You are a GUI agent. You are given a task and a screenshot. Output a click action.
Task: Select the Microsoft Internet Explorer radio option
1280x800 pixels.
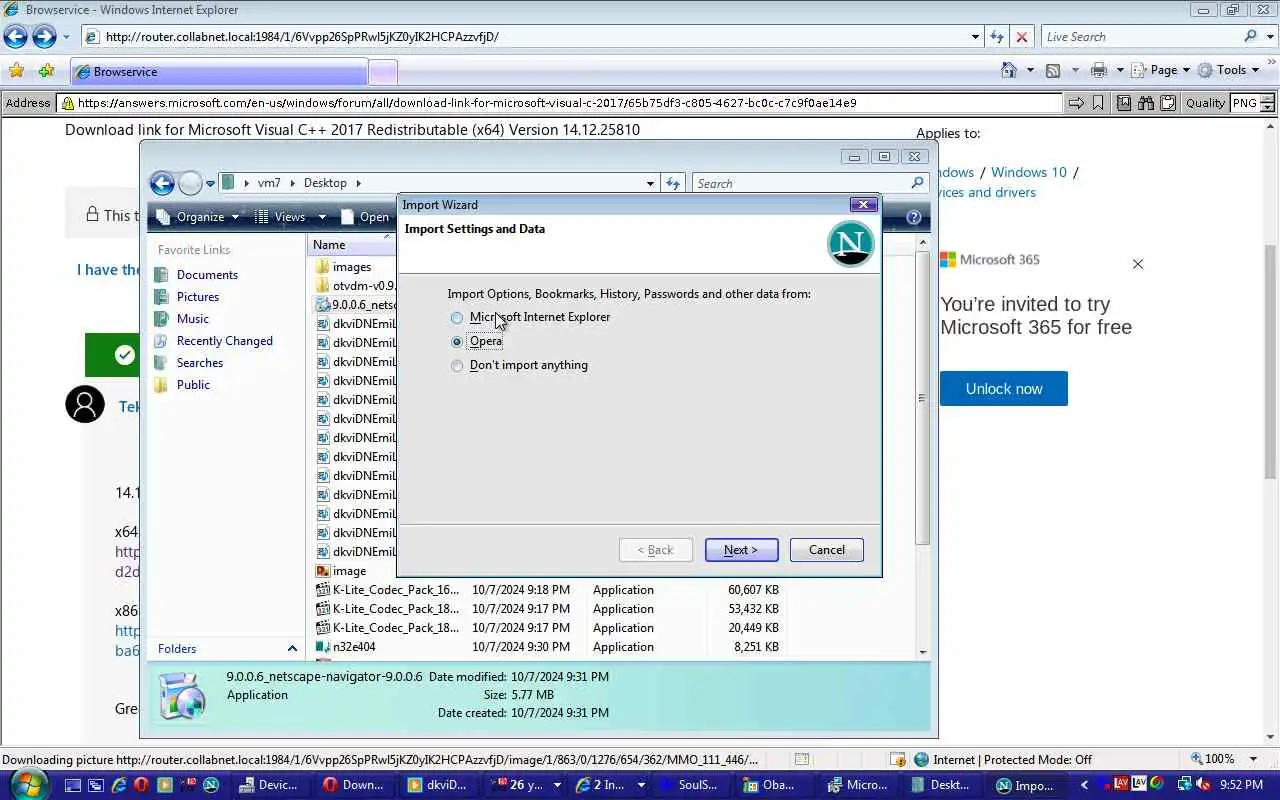click(x=457, y=318)
